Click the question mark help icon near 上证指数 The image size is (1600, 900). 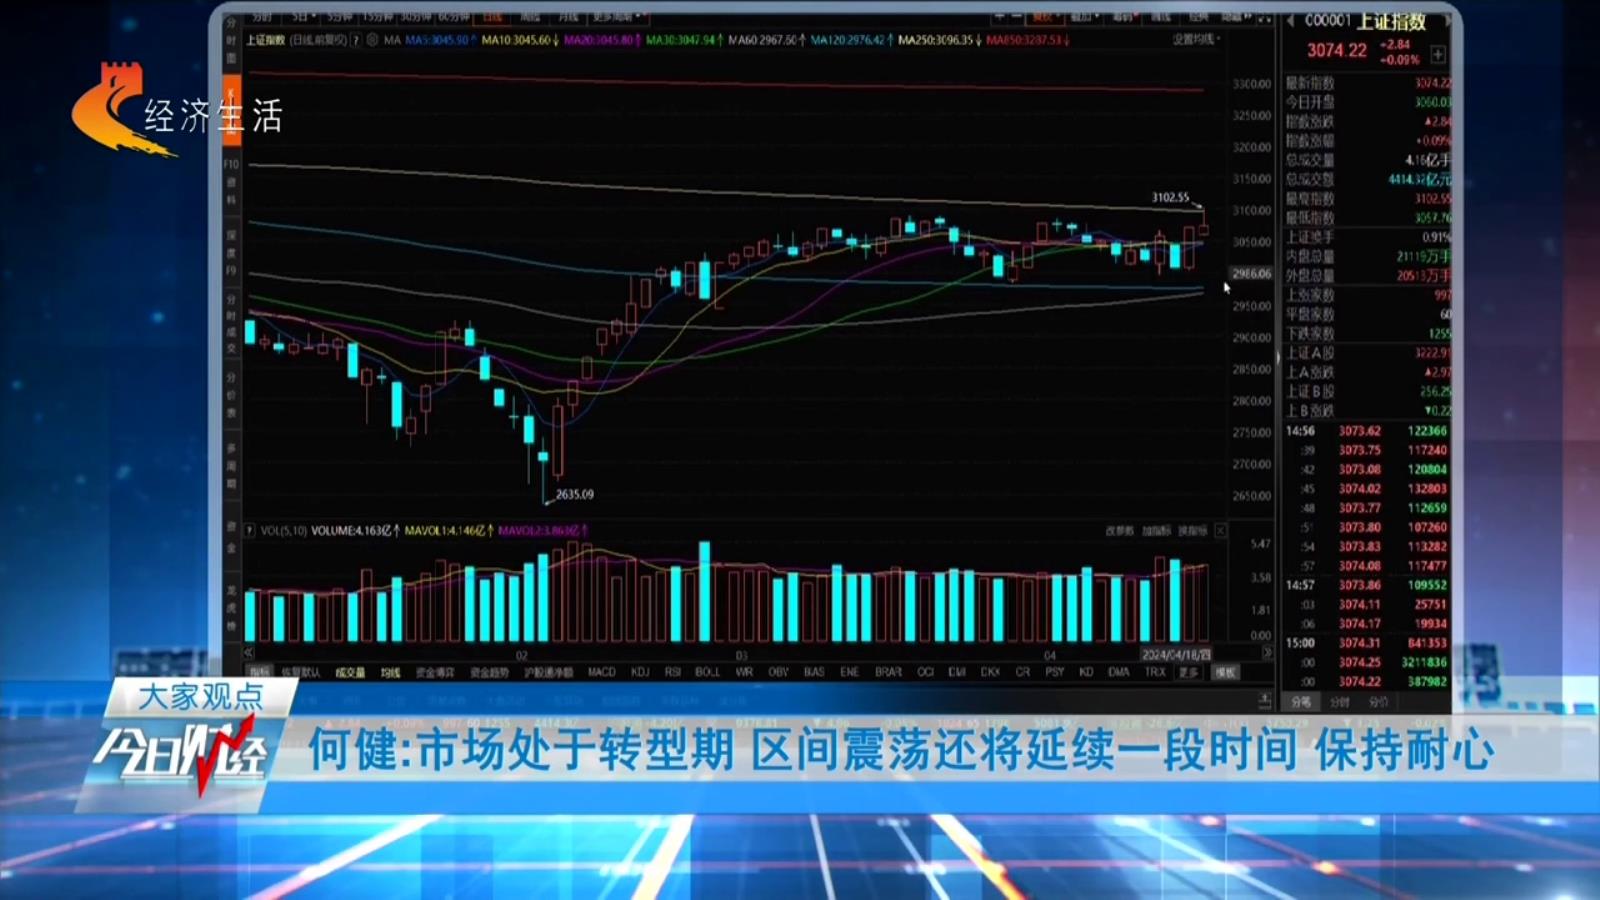tap(356, 40)
